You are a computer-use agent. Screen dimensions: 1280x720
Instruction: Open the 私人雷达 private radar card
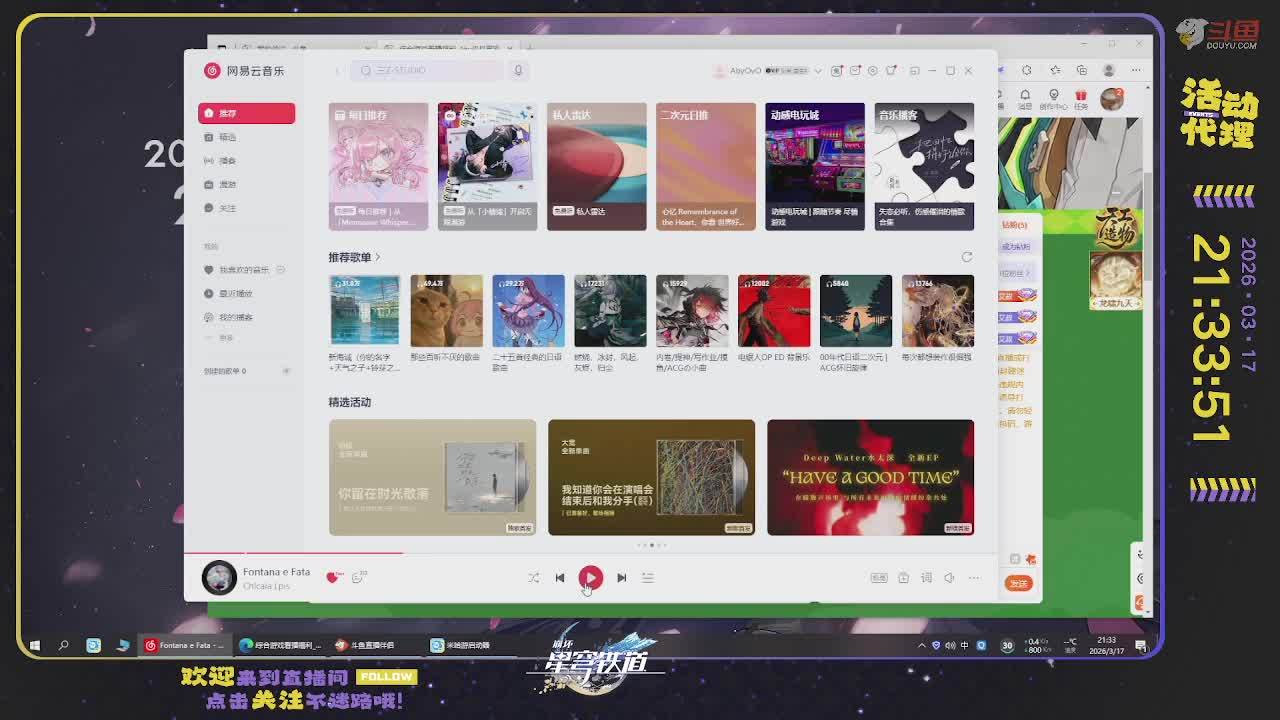[x=596, y=166]
